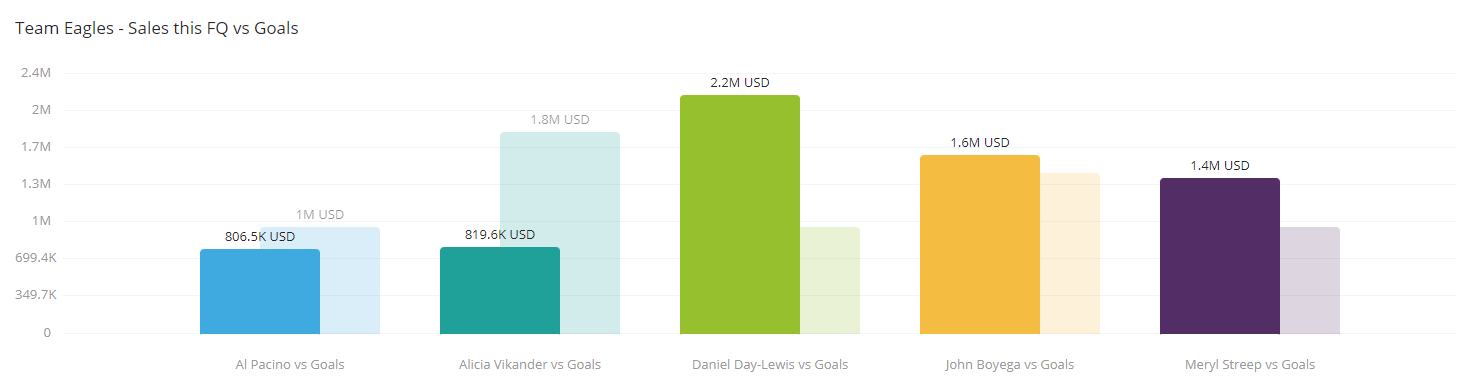Click the 819.6K USD data label

coord(500,235)
